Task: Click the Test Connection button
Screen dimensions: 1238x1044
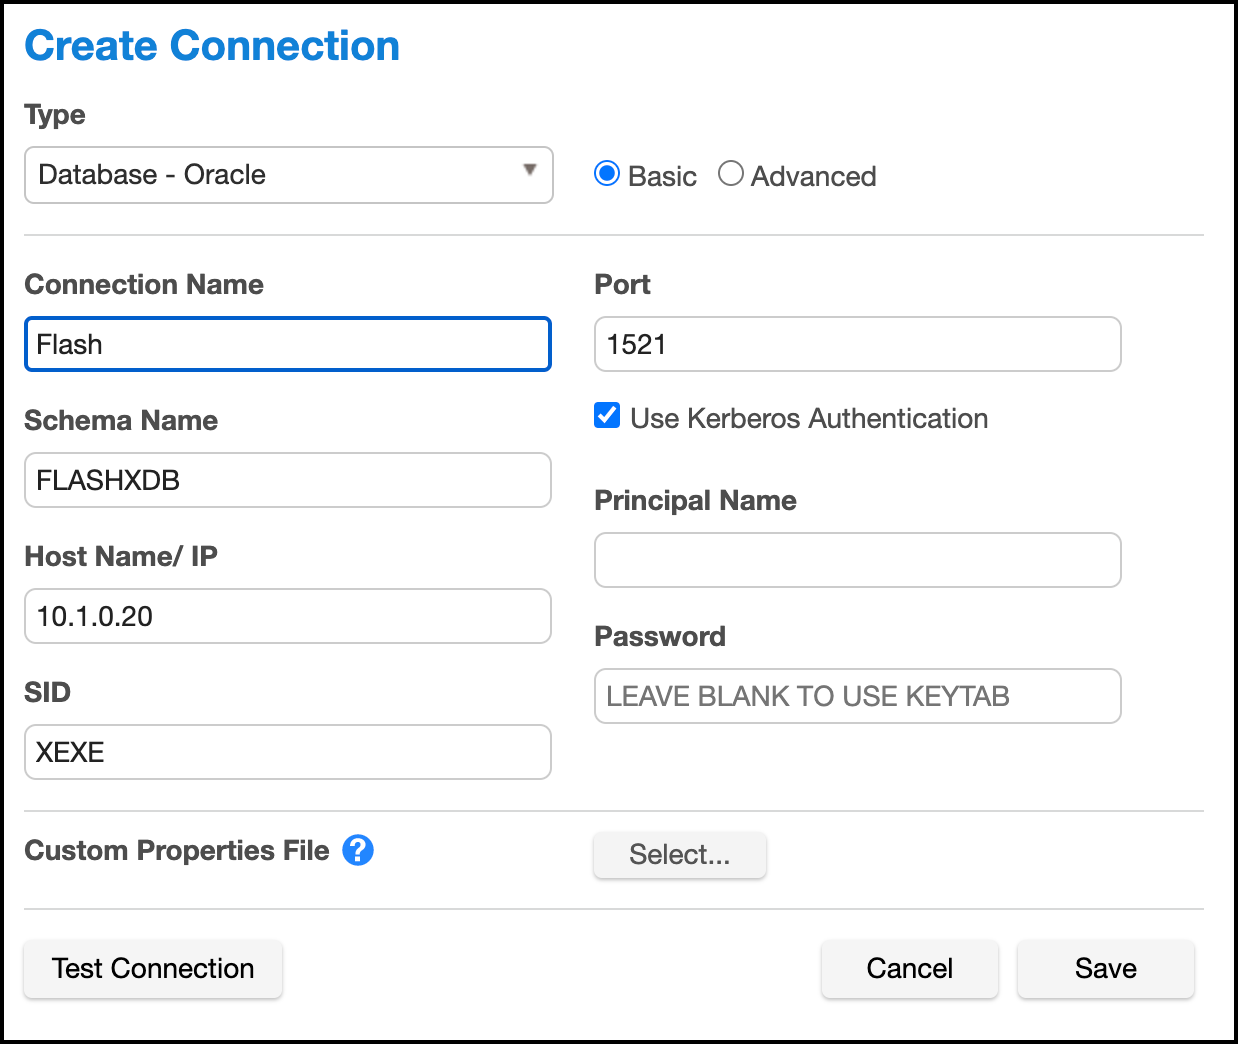Action: coord(153,969)
